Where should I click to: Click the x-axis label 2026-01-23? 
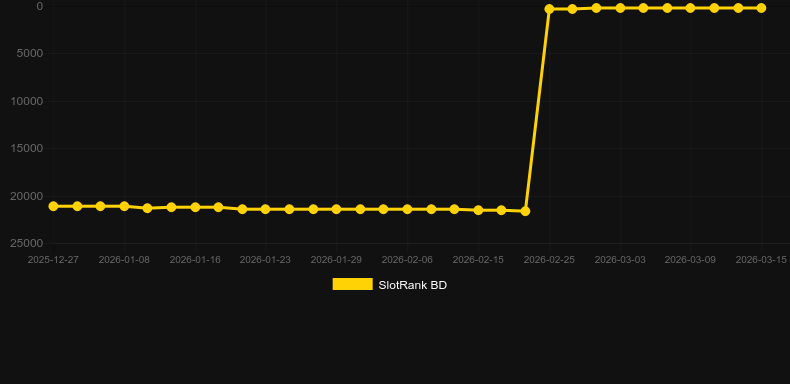tap(265, 260)
